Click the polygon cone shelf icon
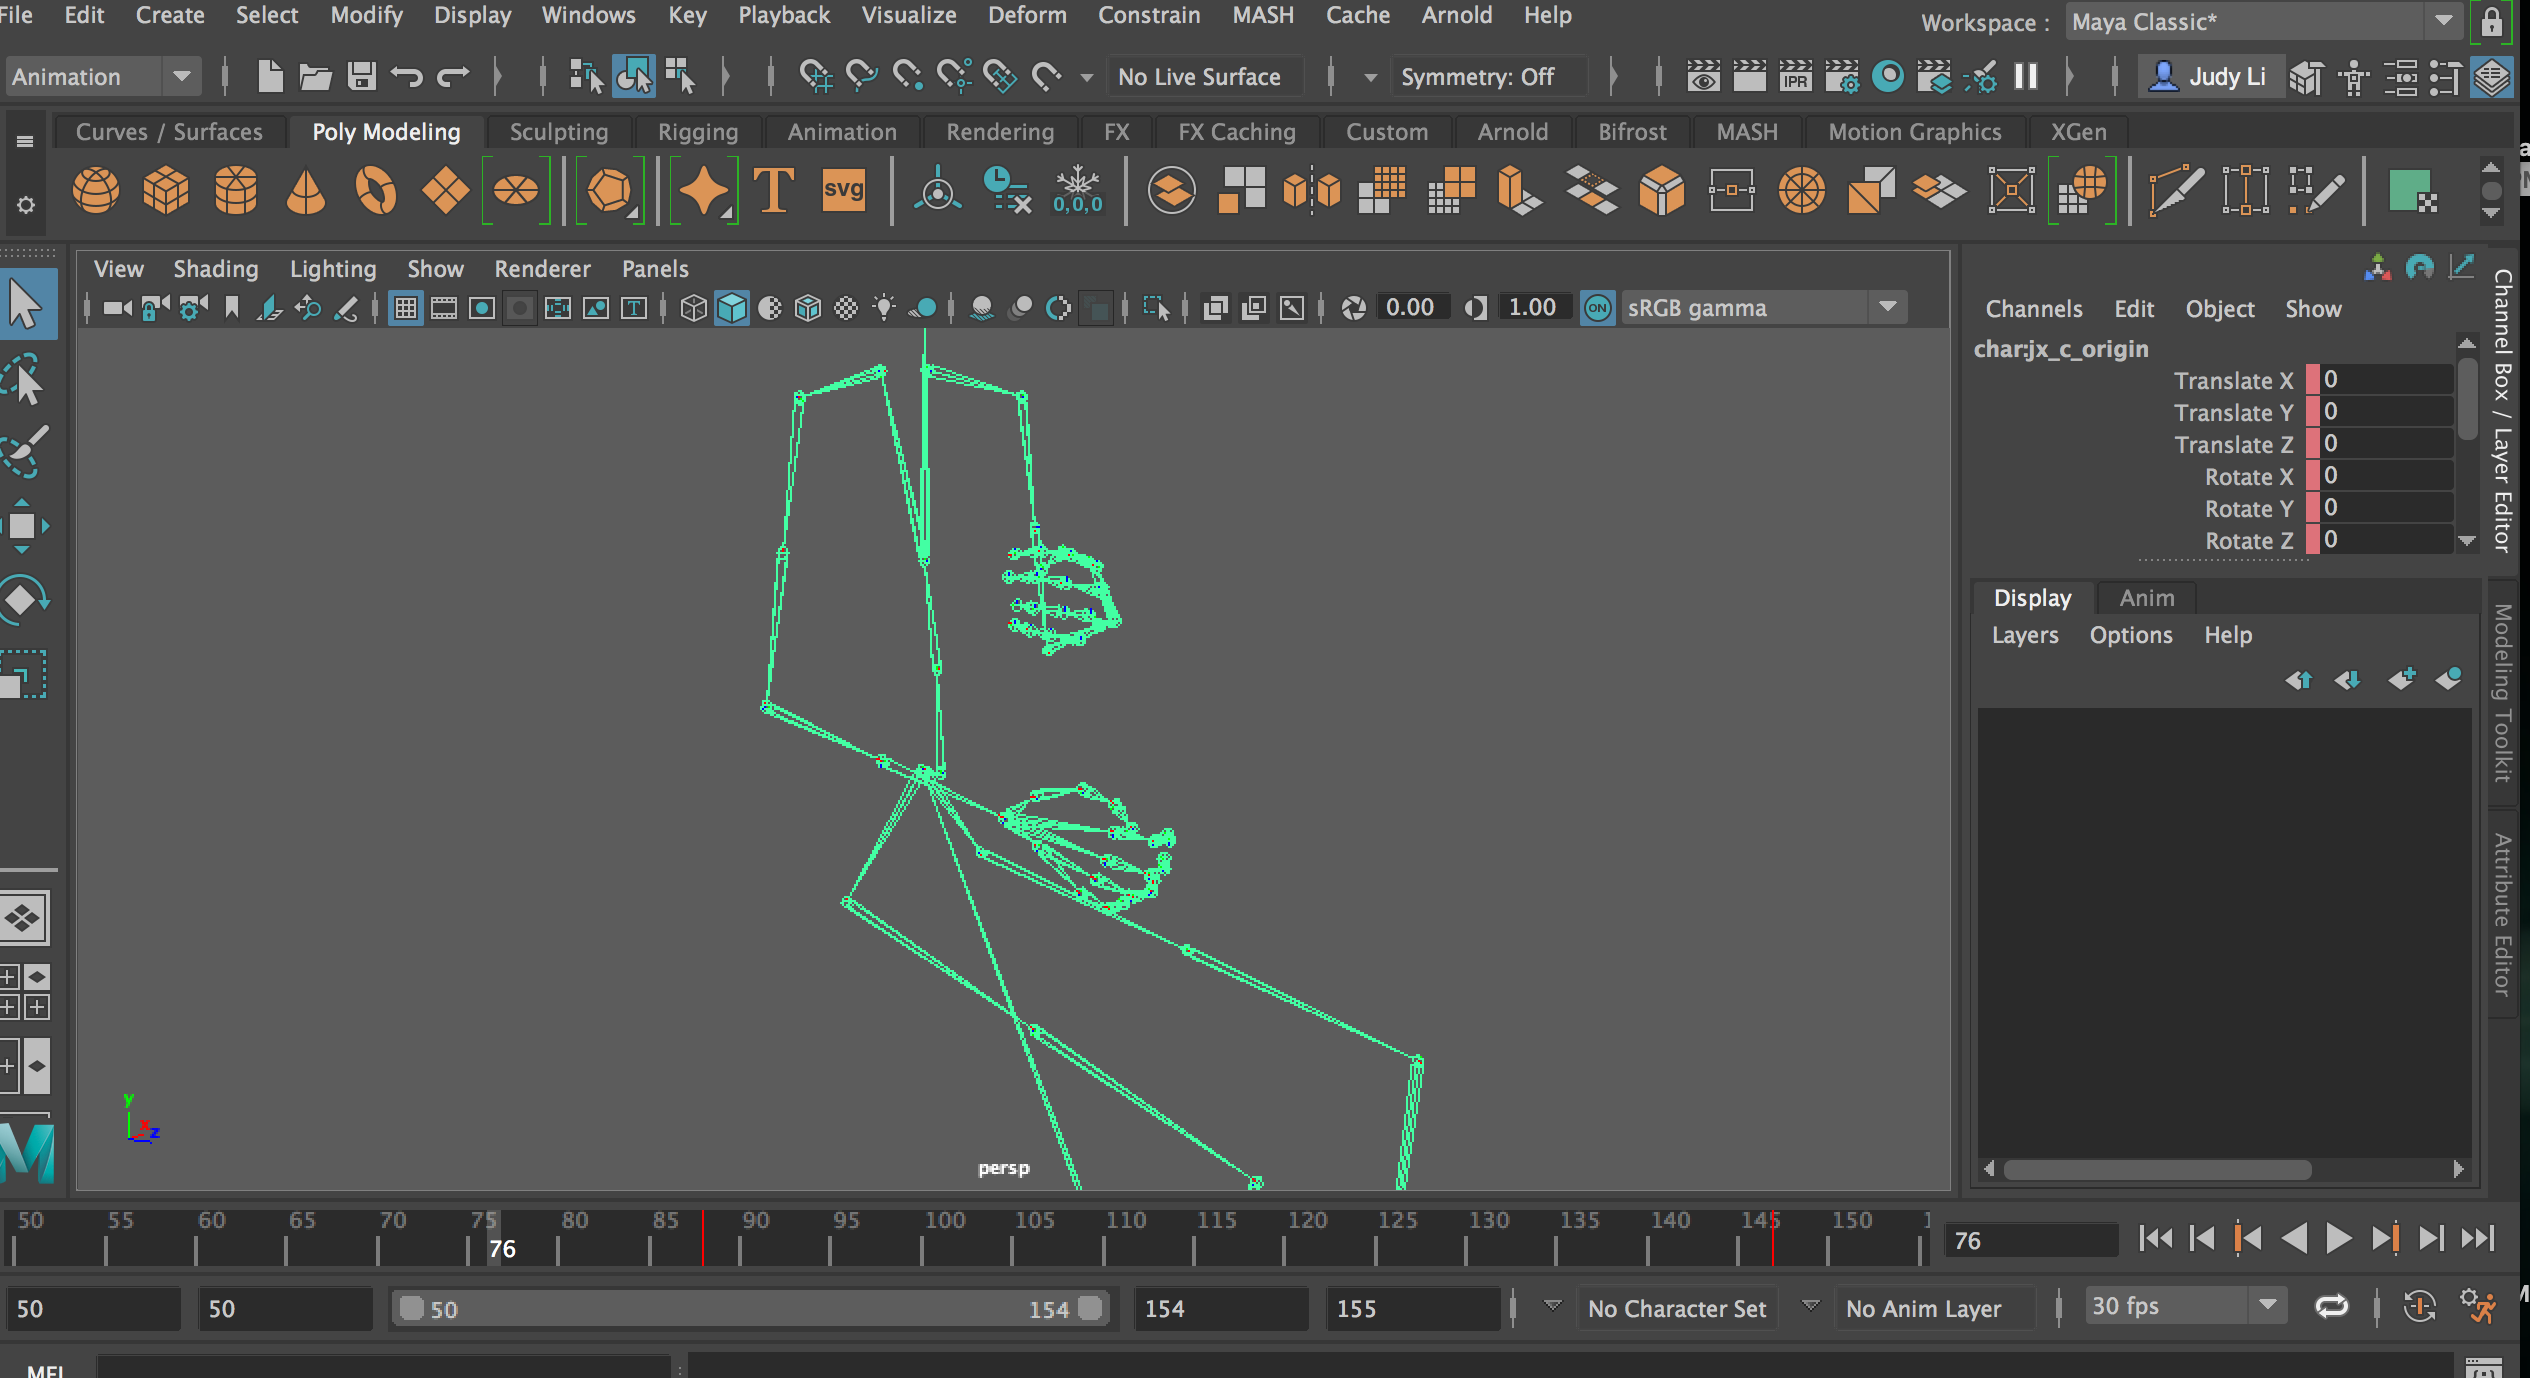 point(306,190)
